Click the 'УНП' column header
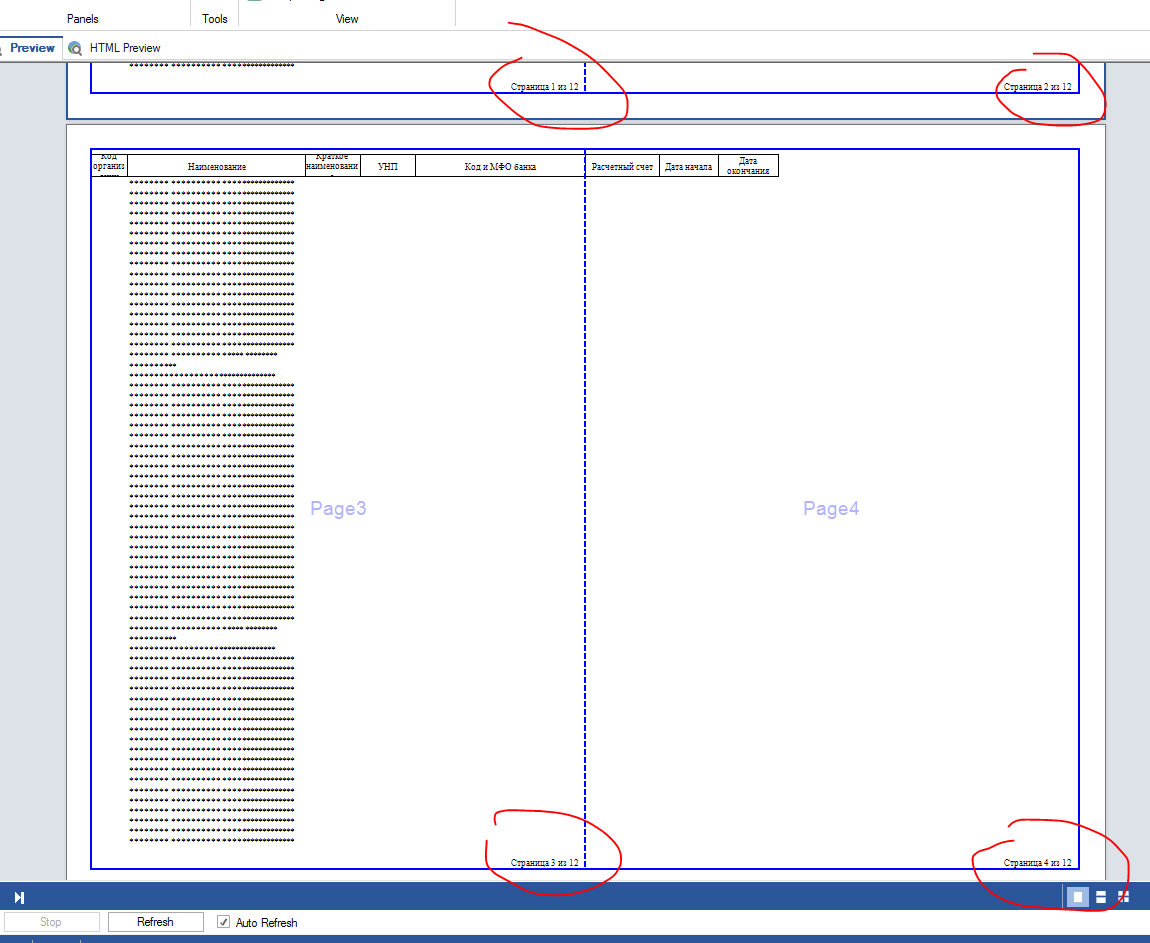Screen dimensions: 1150x943 click(x=388, y=166)
